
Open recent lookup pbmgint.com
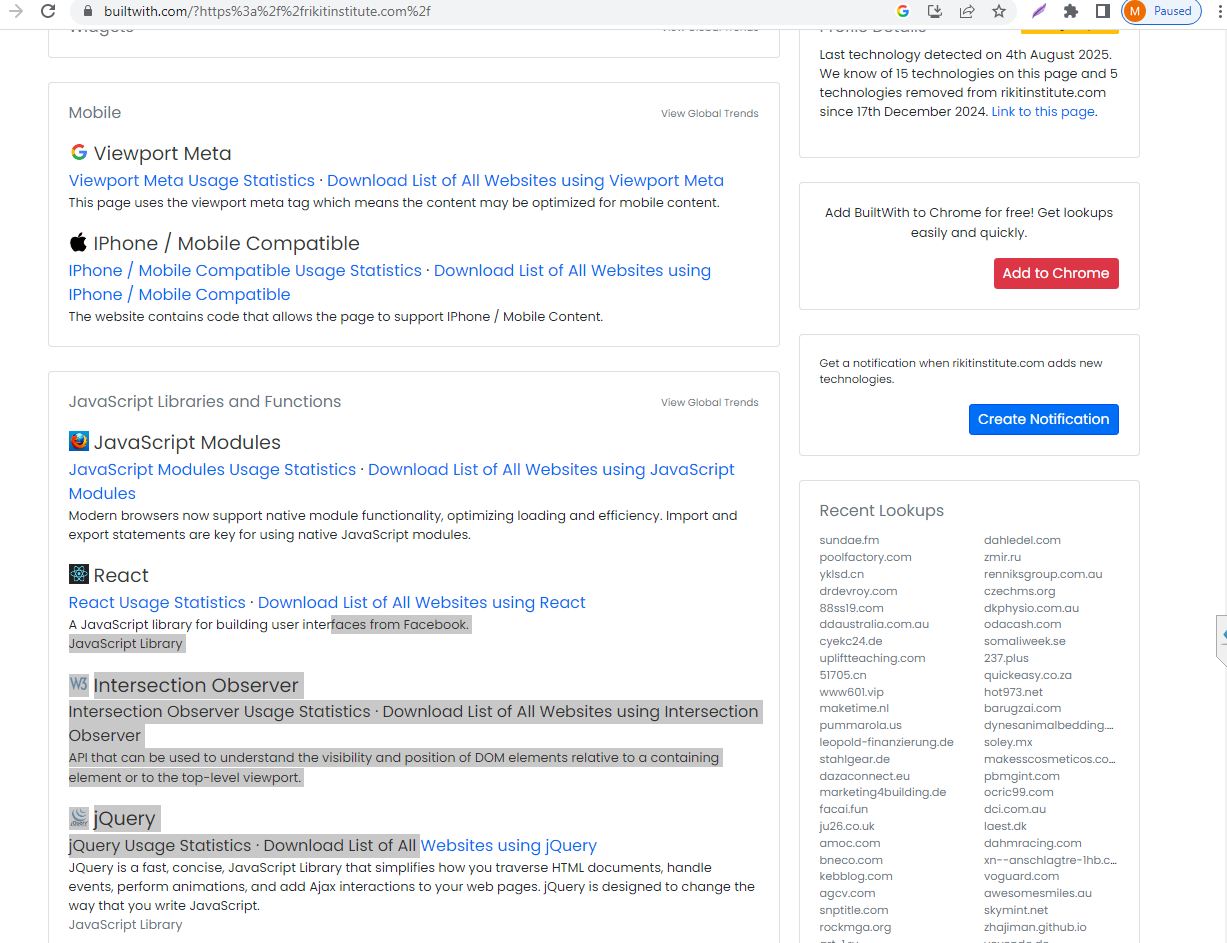pos(1022,776)
